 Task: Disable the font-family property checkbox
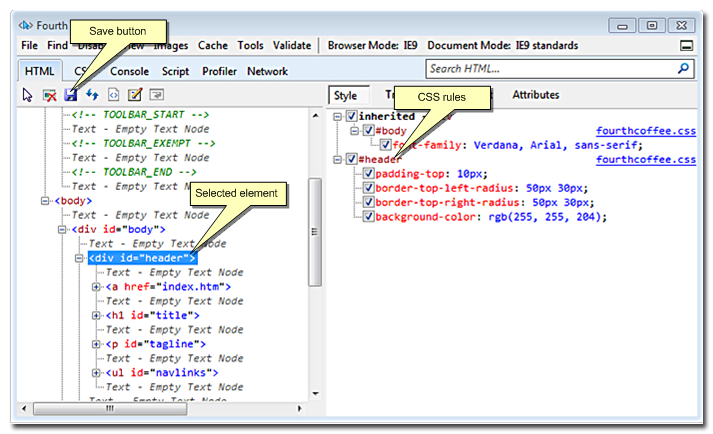(386, 145)
